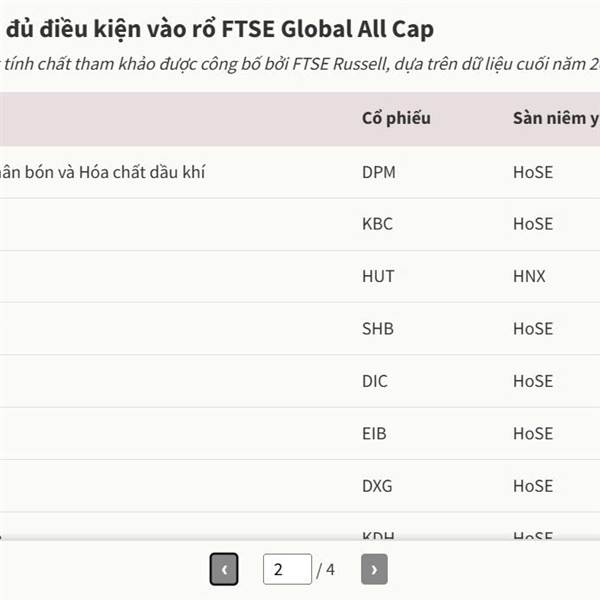This screenshot has width=600, height=600.
Task: Click the Cổ phiếu column header
Action: [396, 118]
